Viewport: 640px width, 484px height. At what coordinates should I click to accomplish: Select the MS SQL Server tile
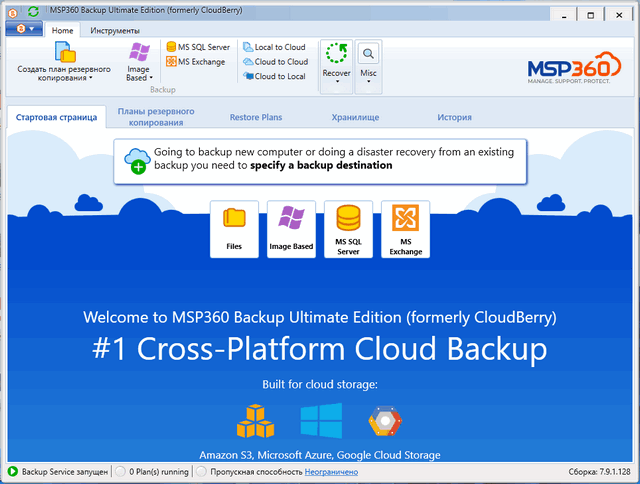(348, 228)
